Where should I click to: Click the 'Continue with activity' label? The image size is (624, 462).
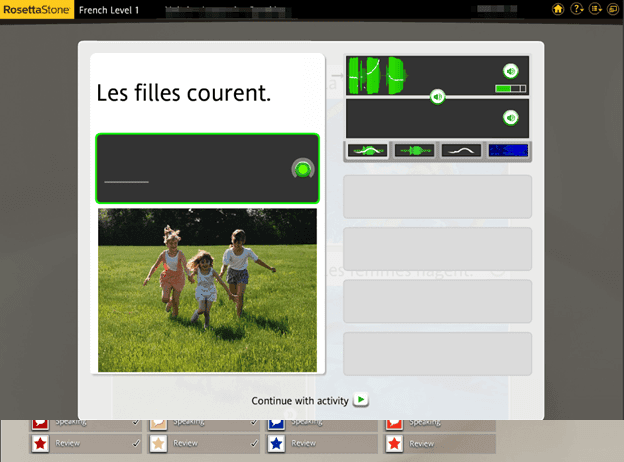click(x=300, y=401)
